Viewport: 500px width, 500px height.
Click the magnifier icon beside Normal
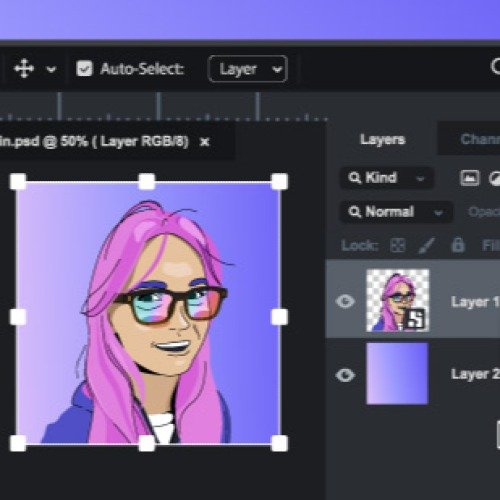(355, 212)
